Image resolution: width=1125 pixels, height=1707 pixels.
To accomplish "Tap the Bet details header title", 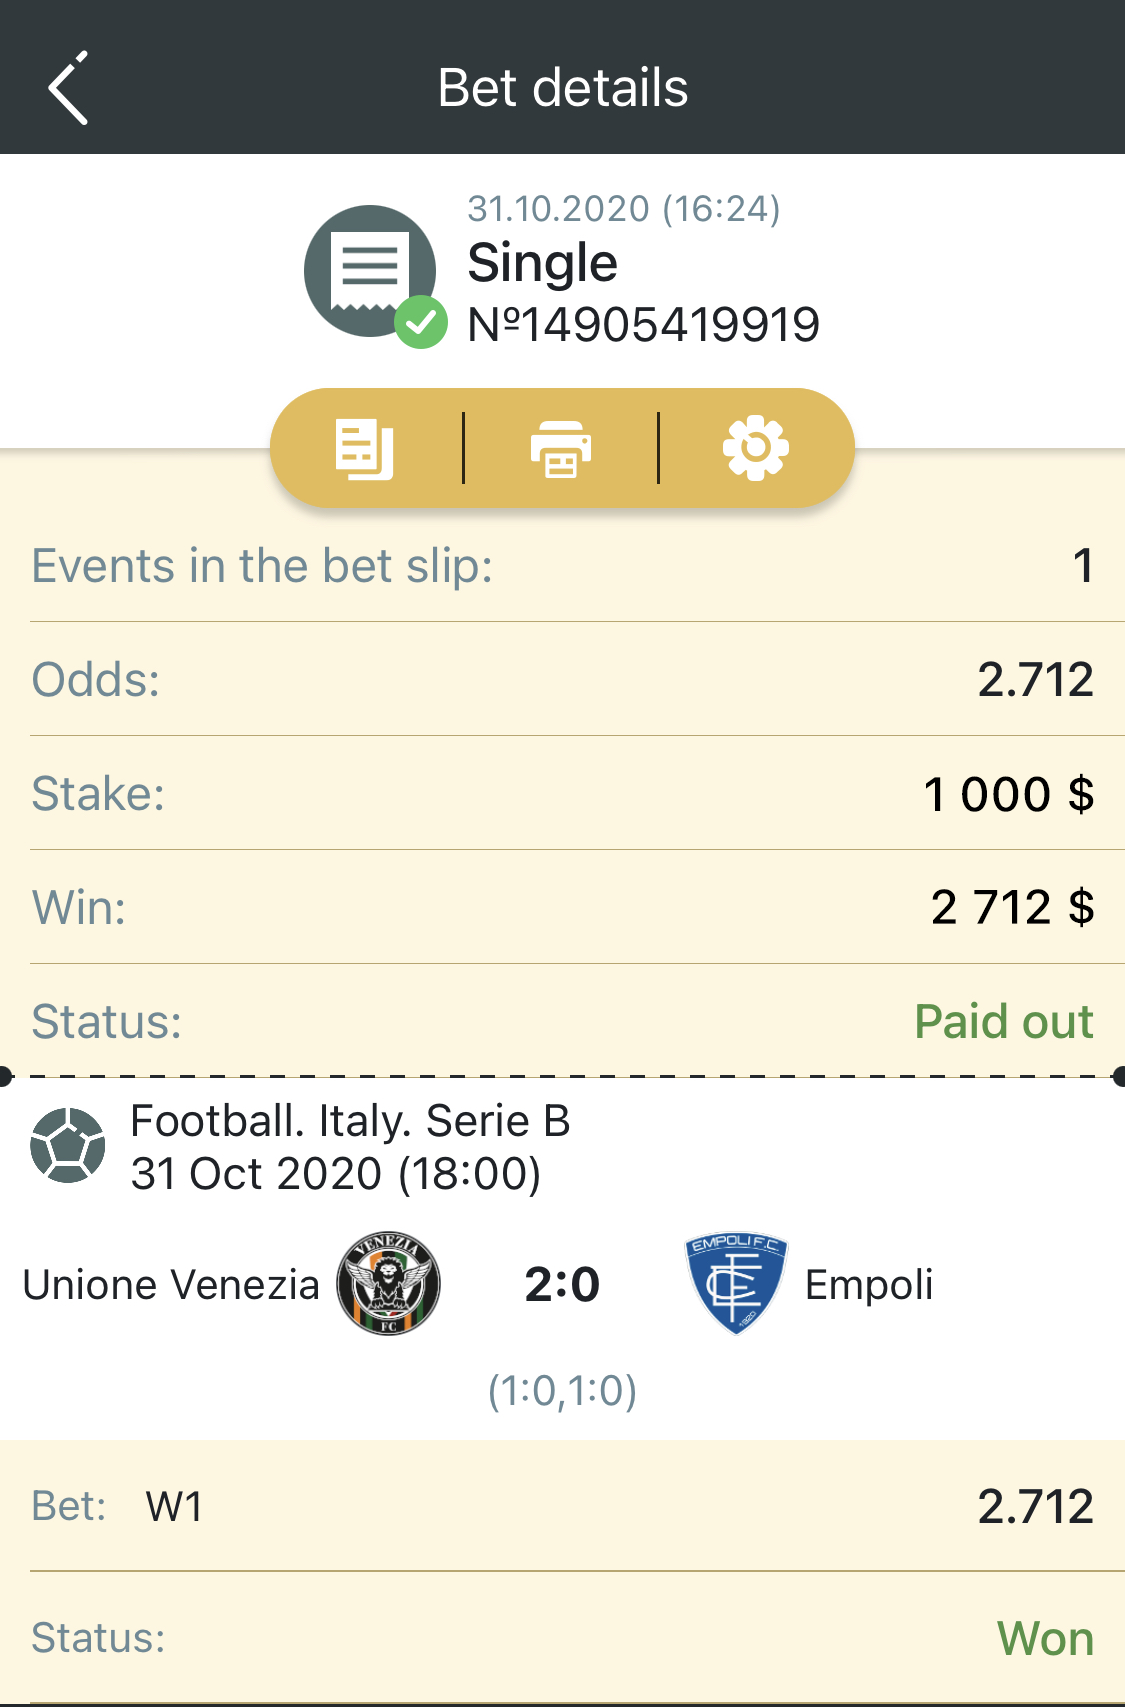I will point(563,88).
